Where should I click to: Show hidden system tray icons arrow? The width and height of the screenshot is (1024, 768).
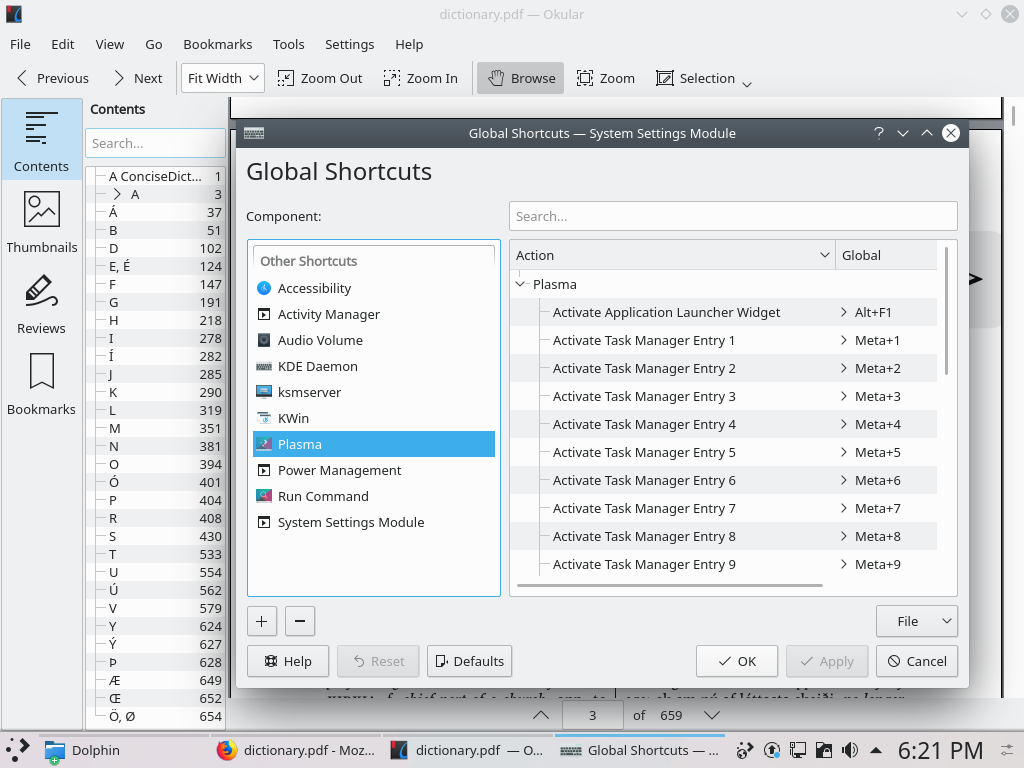876,750
